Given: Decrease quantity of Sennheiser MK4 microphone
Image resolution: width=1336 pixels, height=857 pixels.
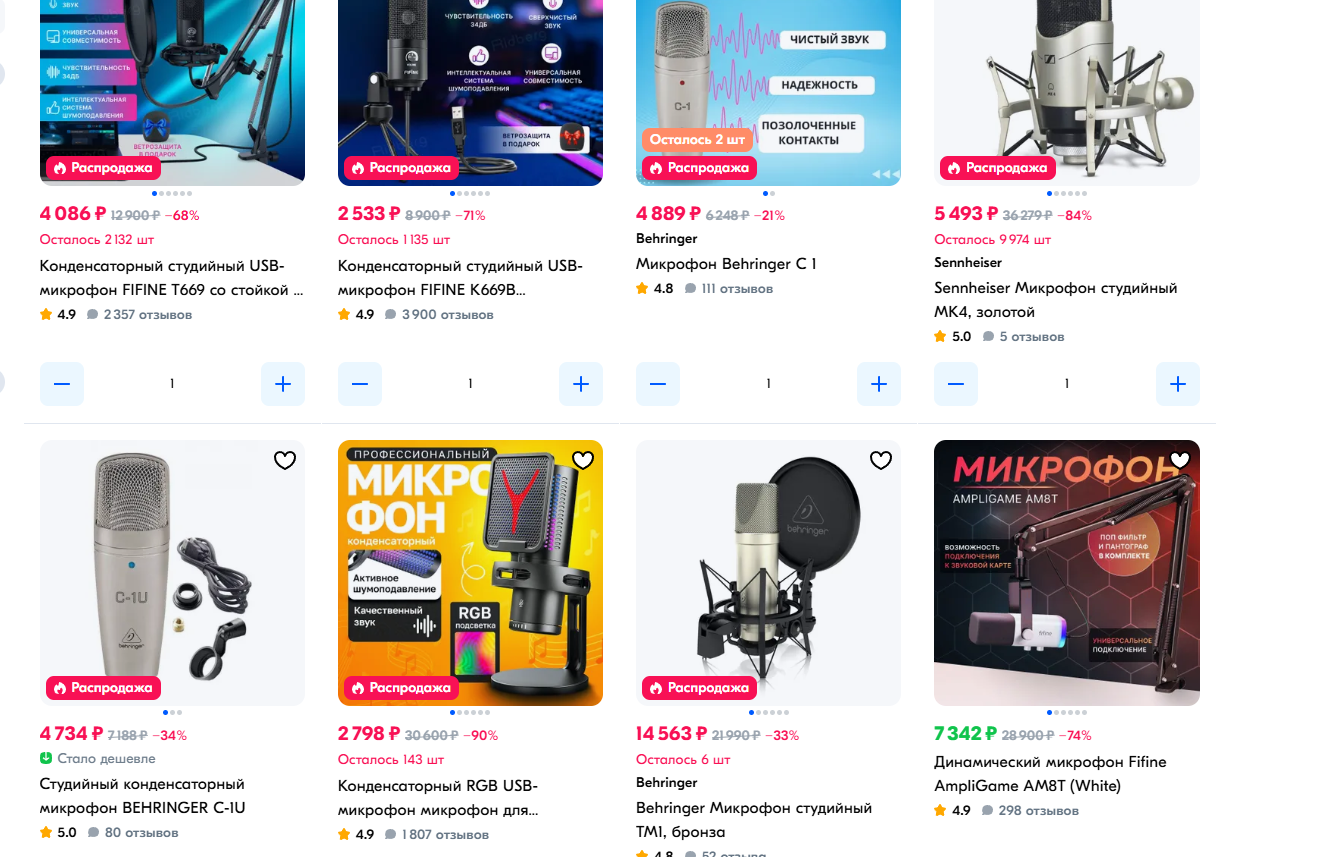Looking at the screenshot, I should (956, 384).
